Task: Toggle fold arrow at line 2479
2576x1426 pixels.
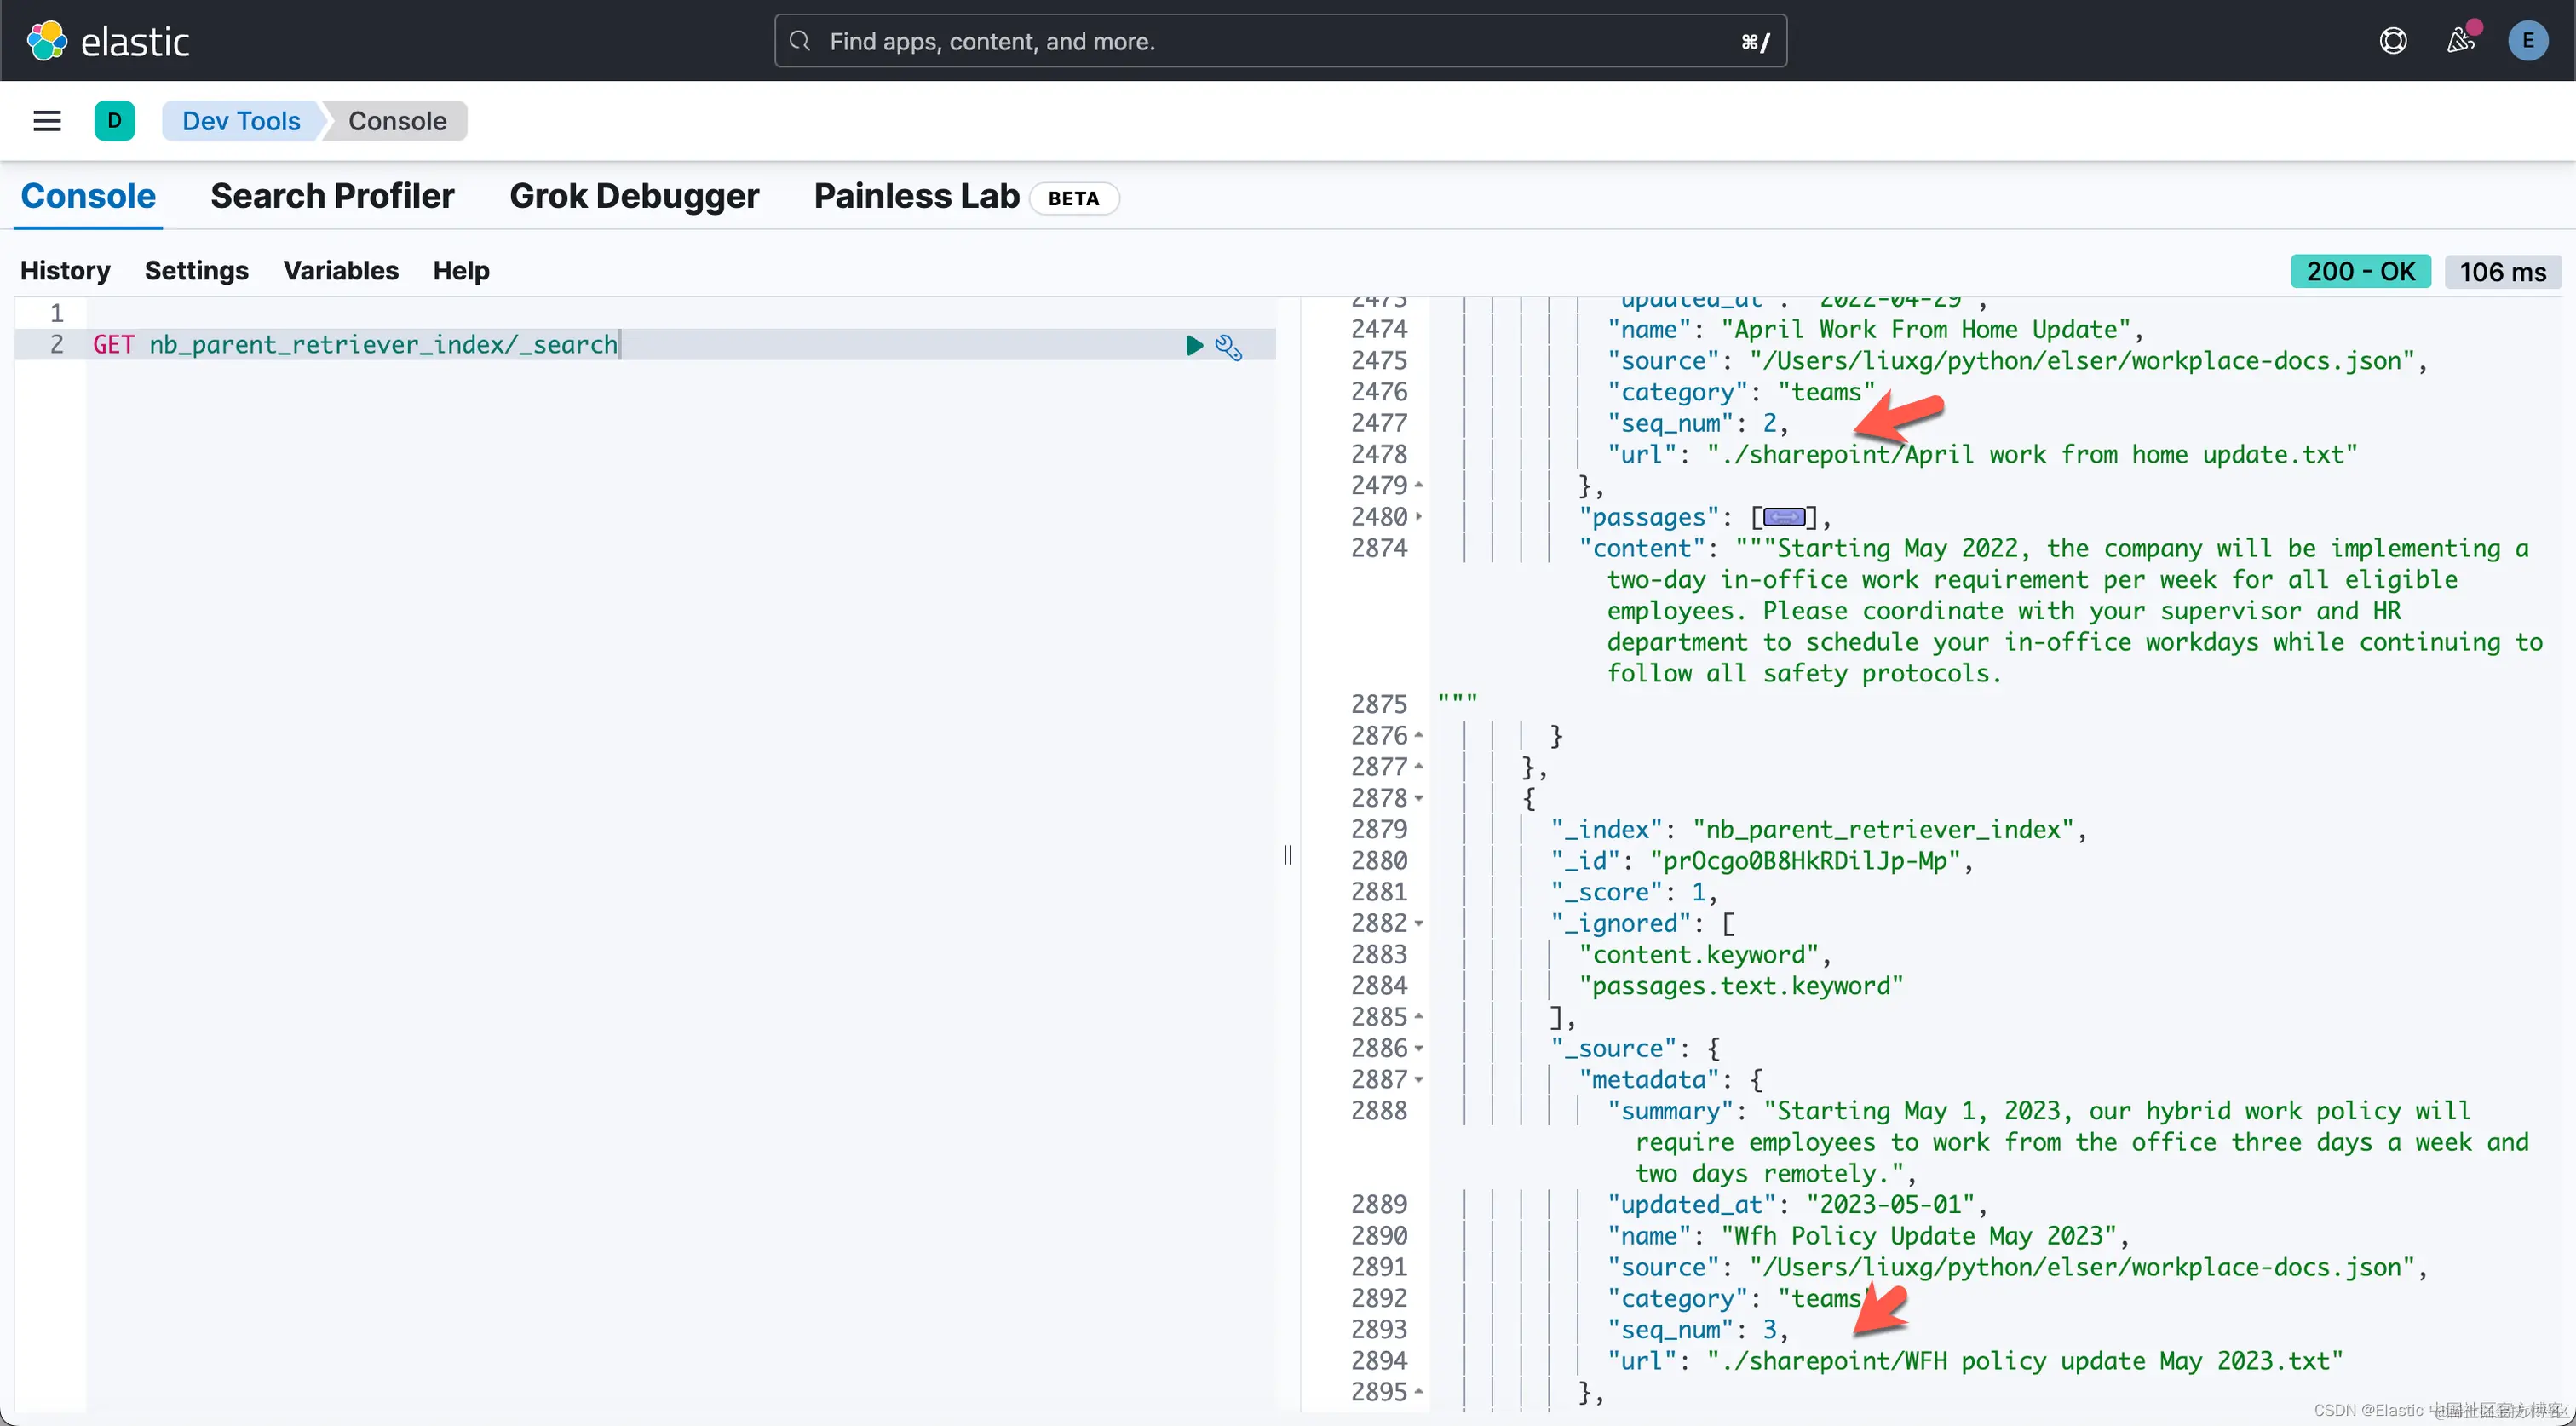Action: click(1418, 486)
